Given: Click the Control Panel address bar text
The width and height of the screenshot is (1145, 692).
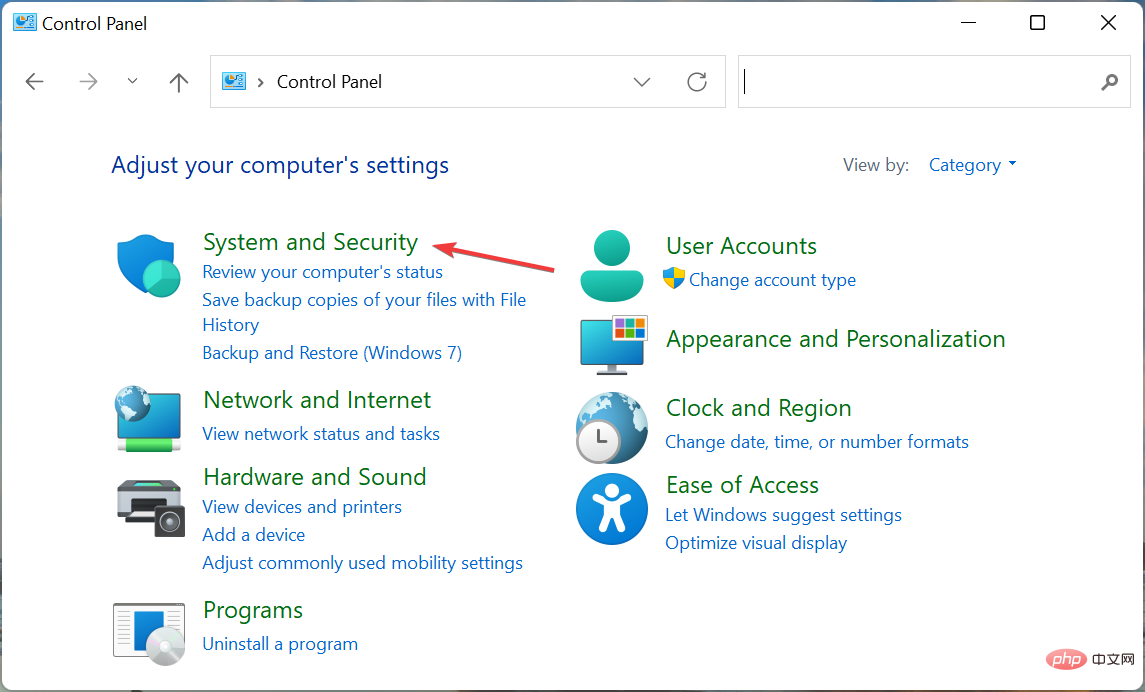Looking at the screenshot, I should tap(329, 82).
